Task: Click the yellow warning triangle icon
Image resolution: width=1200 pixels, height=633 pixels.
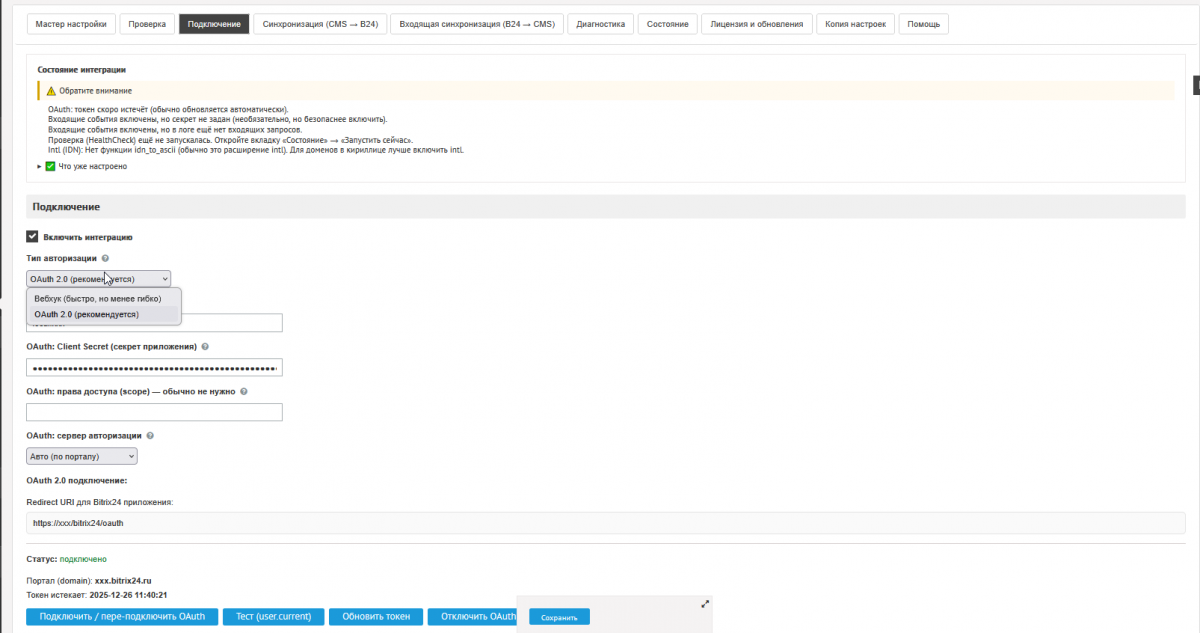Action: (x=51, y=91)
